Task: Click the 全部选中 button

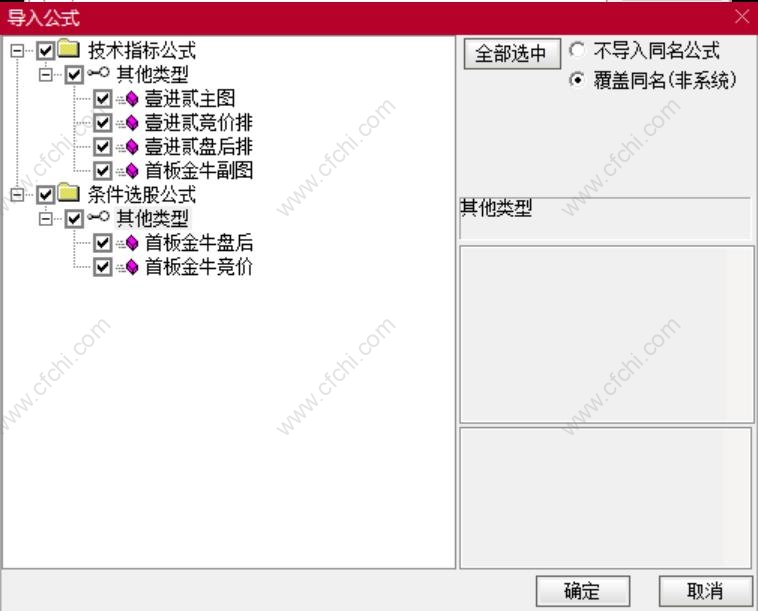Action: tap(512, 54)
